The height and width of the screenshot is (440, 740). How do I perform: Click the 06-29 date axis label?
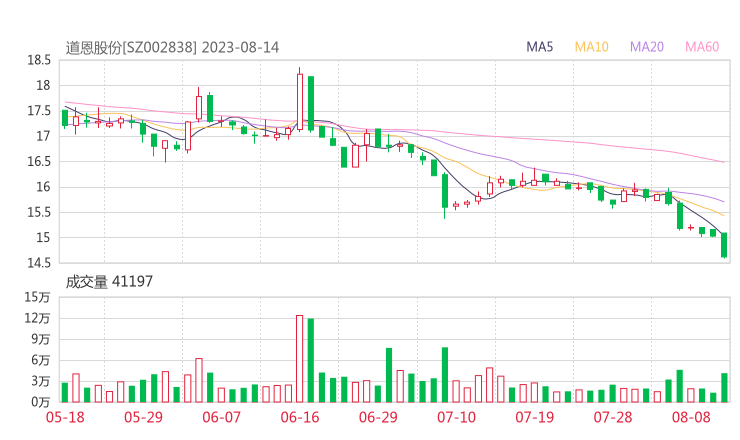tap(378, 417)
